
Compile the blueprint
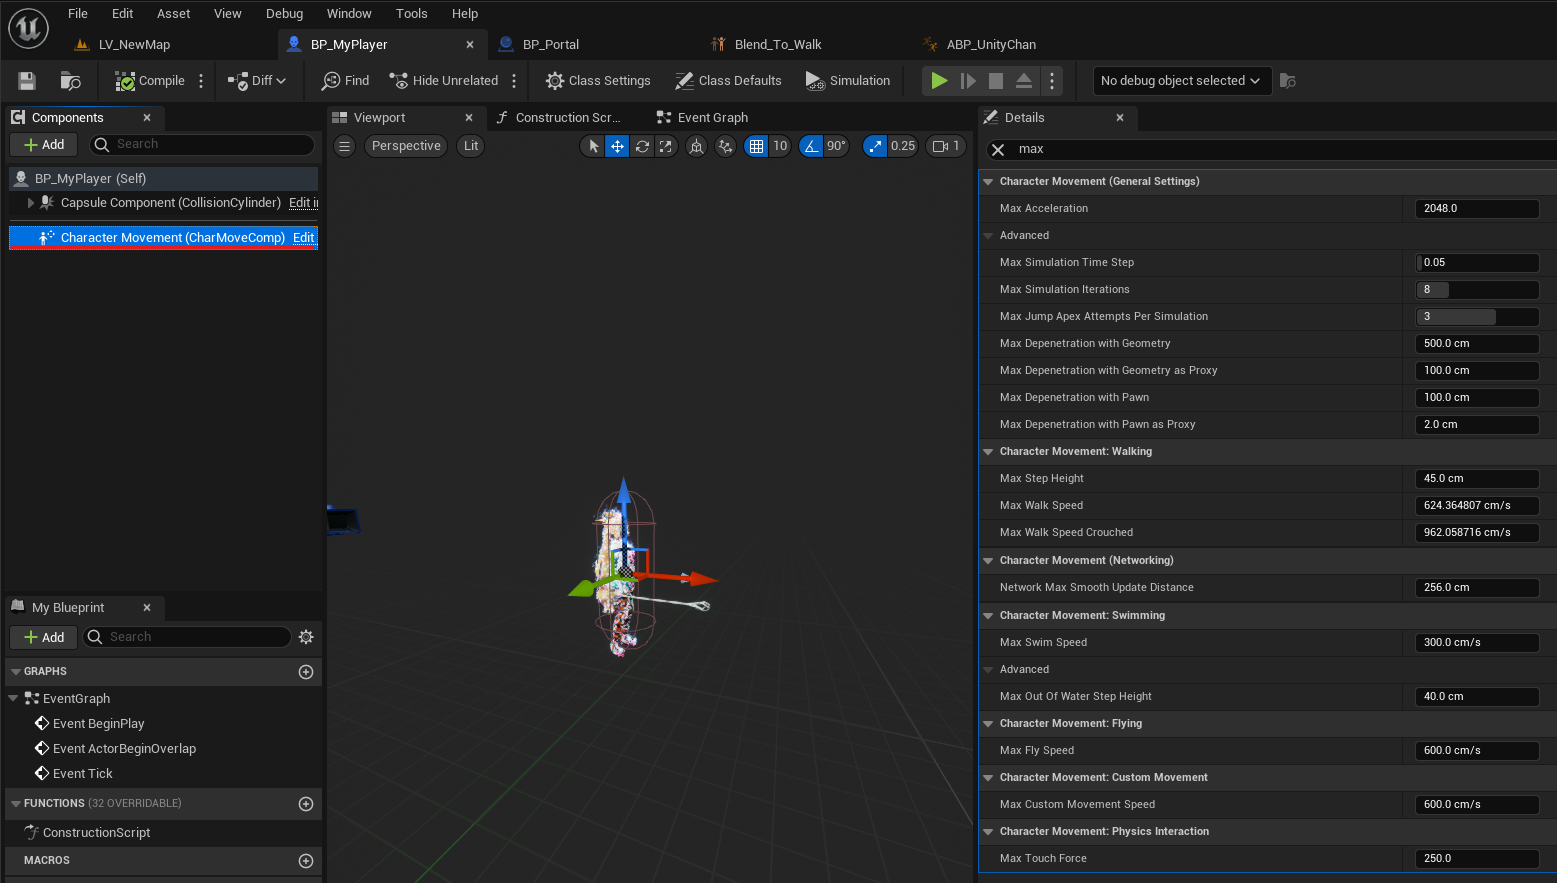coord(150,81)
